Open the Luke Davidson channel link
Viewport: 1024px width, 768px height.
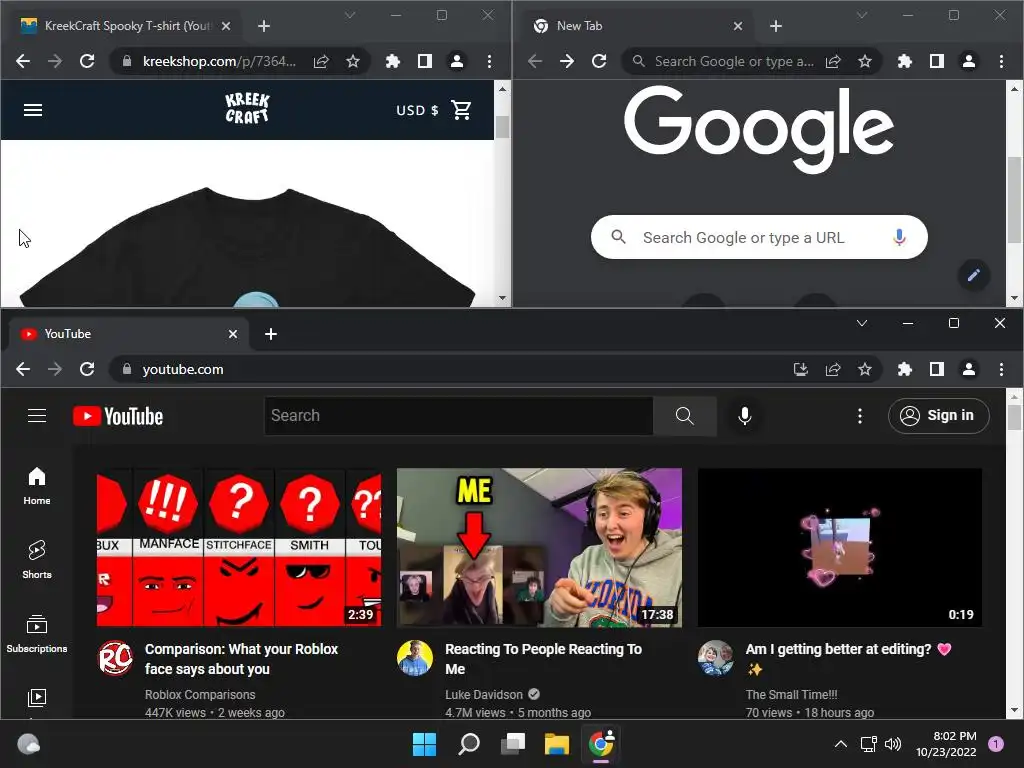click(x=484, y=695)
